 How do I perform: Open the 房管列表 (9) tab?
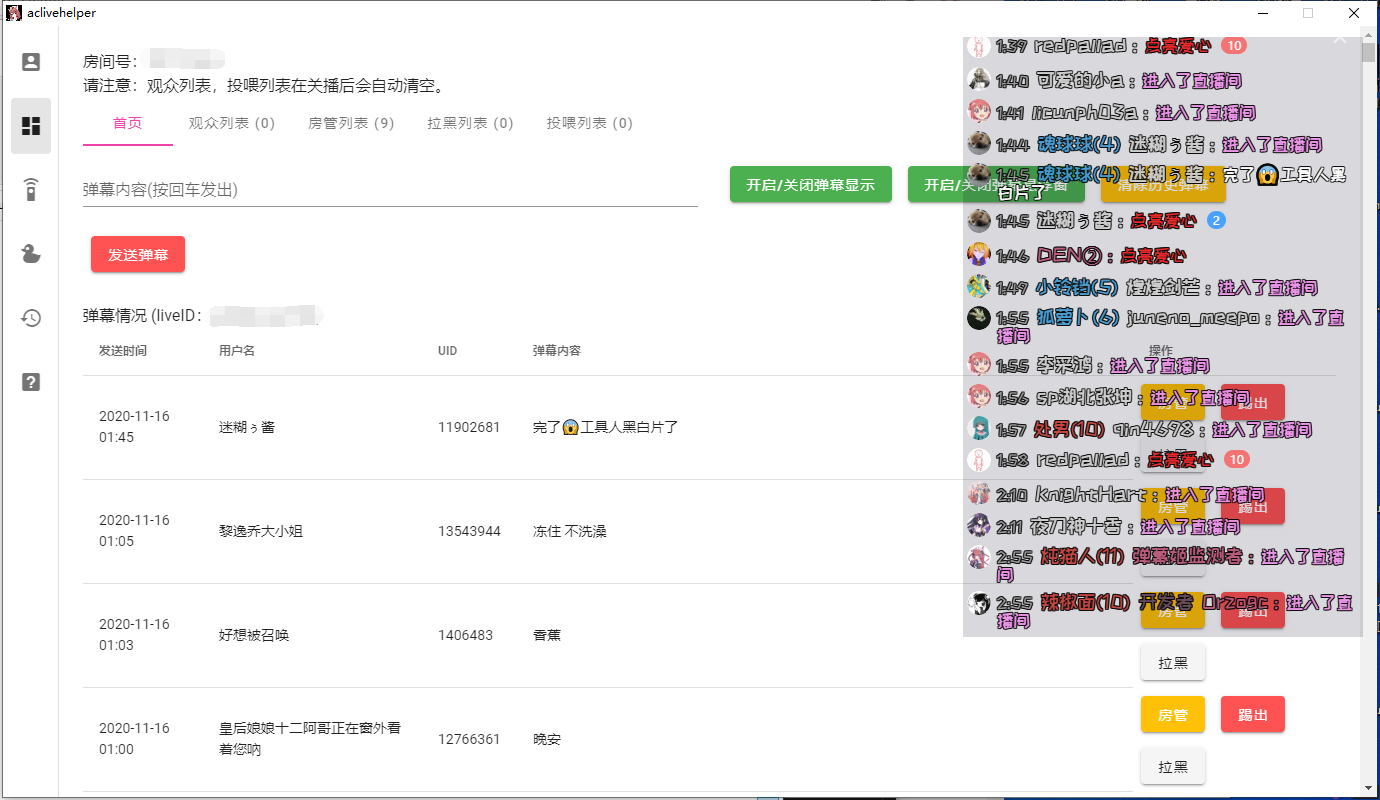[x=351, y=123]
